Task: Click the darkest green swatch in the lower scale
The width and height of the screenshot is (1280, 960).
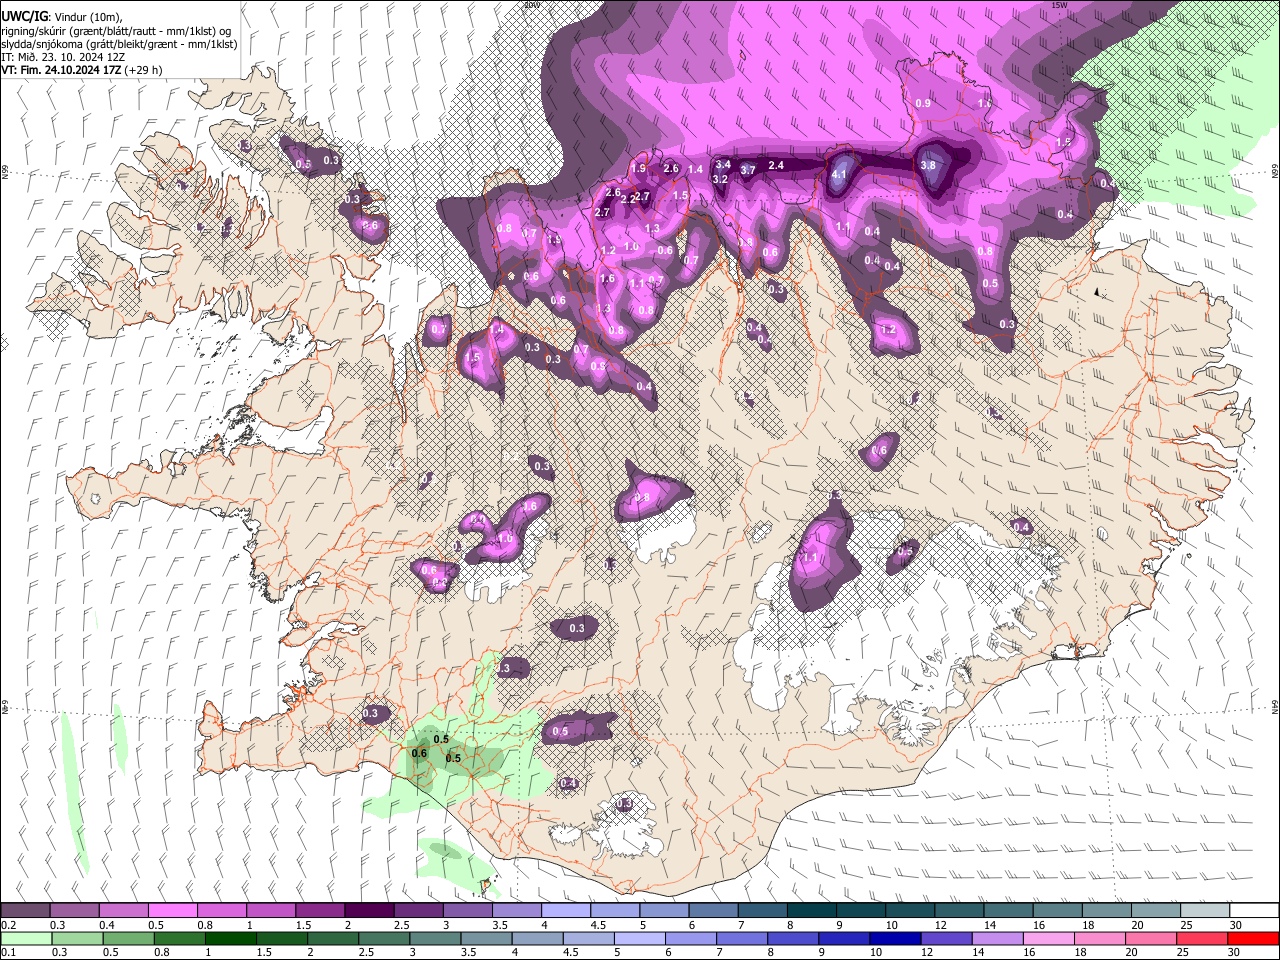Action: point(229,938)
